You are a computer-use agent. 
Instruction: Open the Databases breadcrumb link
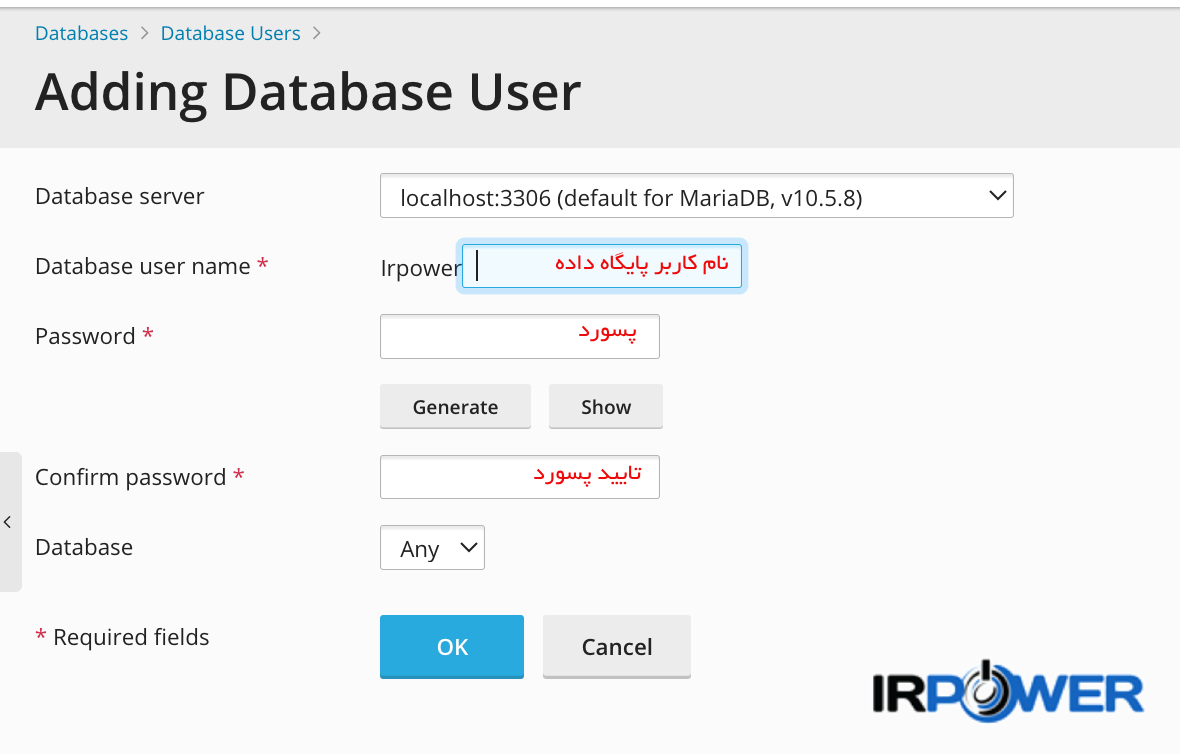(81, 33)
